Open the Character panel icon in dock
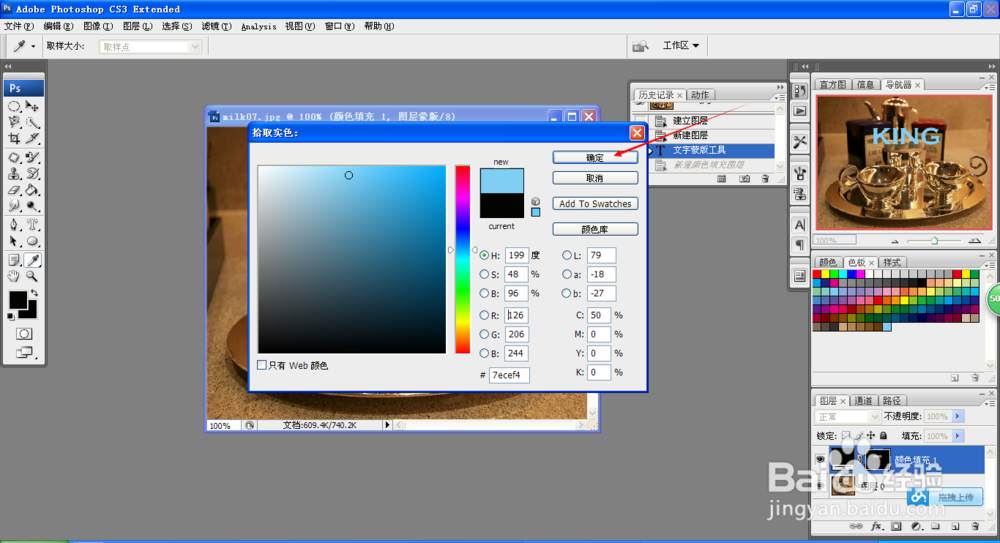This screenshot has width=1000, height=543. [x=800, y=225]
